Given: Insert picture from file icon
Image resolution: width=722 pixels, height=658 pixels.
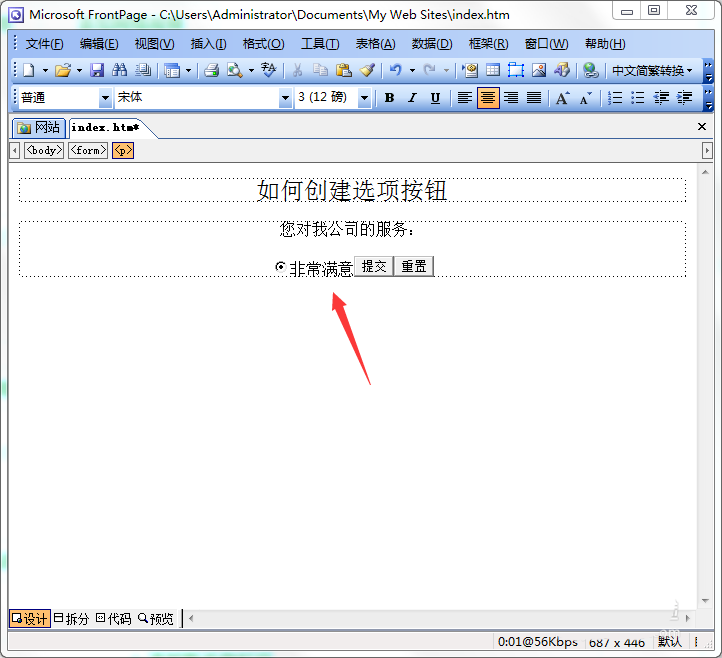Looking at the screenshot, I should pos(539,70).
